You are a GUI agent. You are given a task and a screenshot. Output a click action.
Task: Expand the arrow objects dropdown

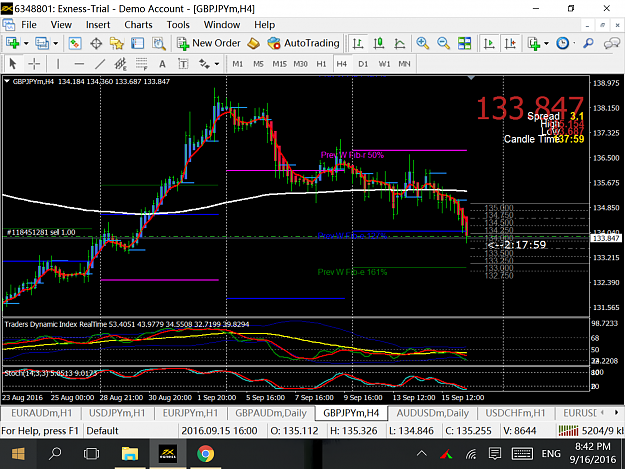[x=217, y=64]
